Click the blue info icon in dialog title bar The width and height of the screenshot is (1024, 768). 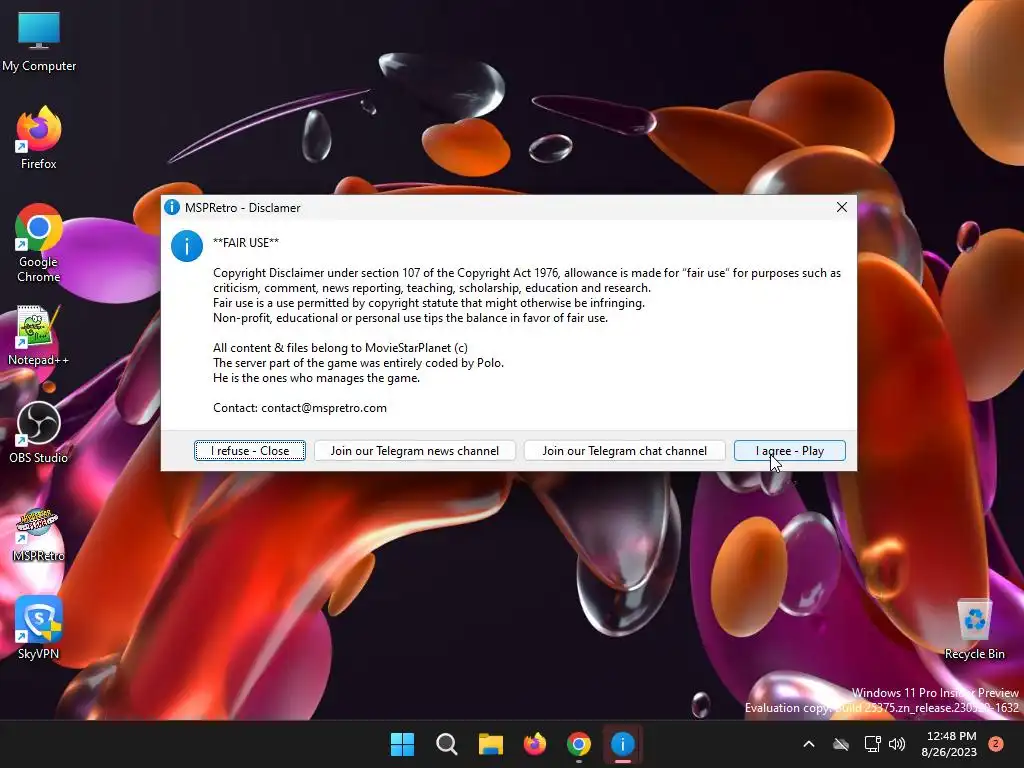(172, 207)
